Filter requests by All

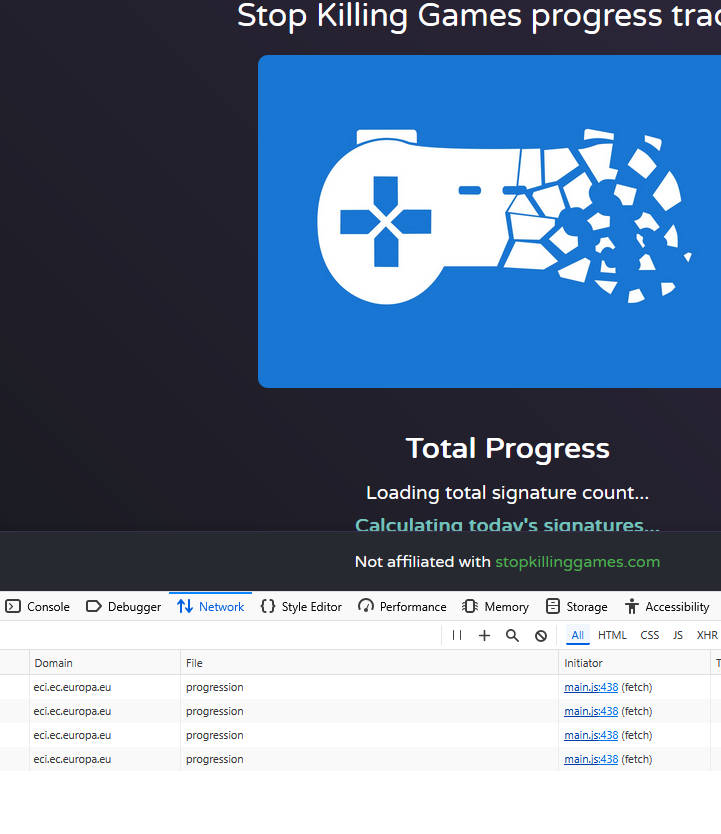point(577,635)
